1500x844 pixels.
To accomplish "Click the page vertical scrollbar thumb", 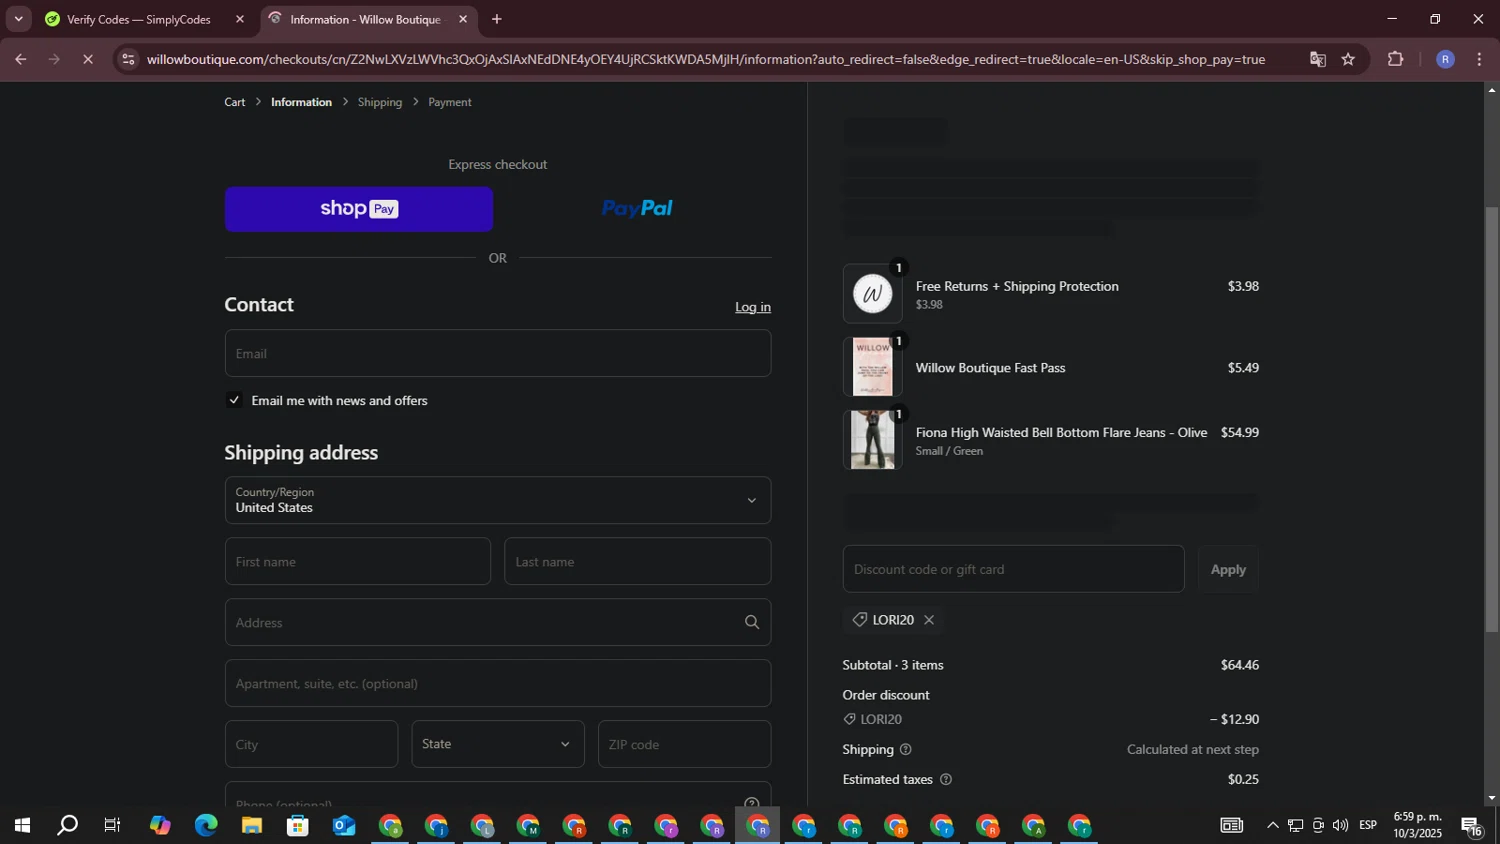I will (x=1491, y=420).
